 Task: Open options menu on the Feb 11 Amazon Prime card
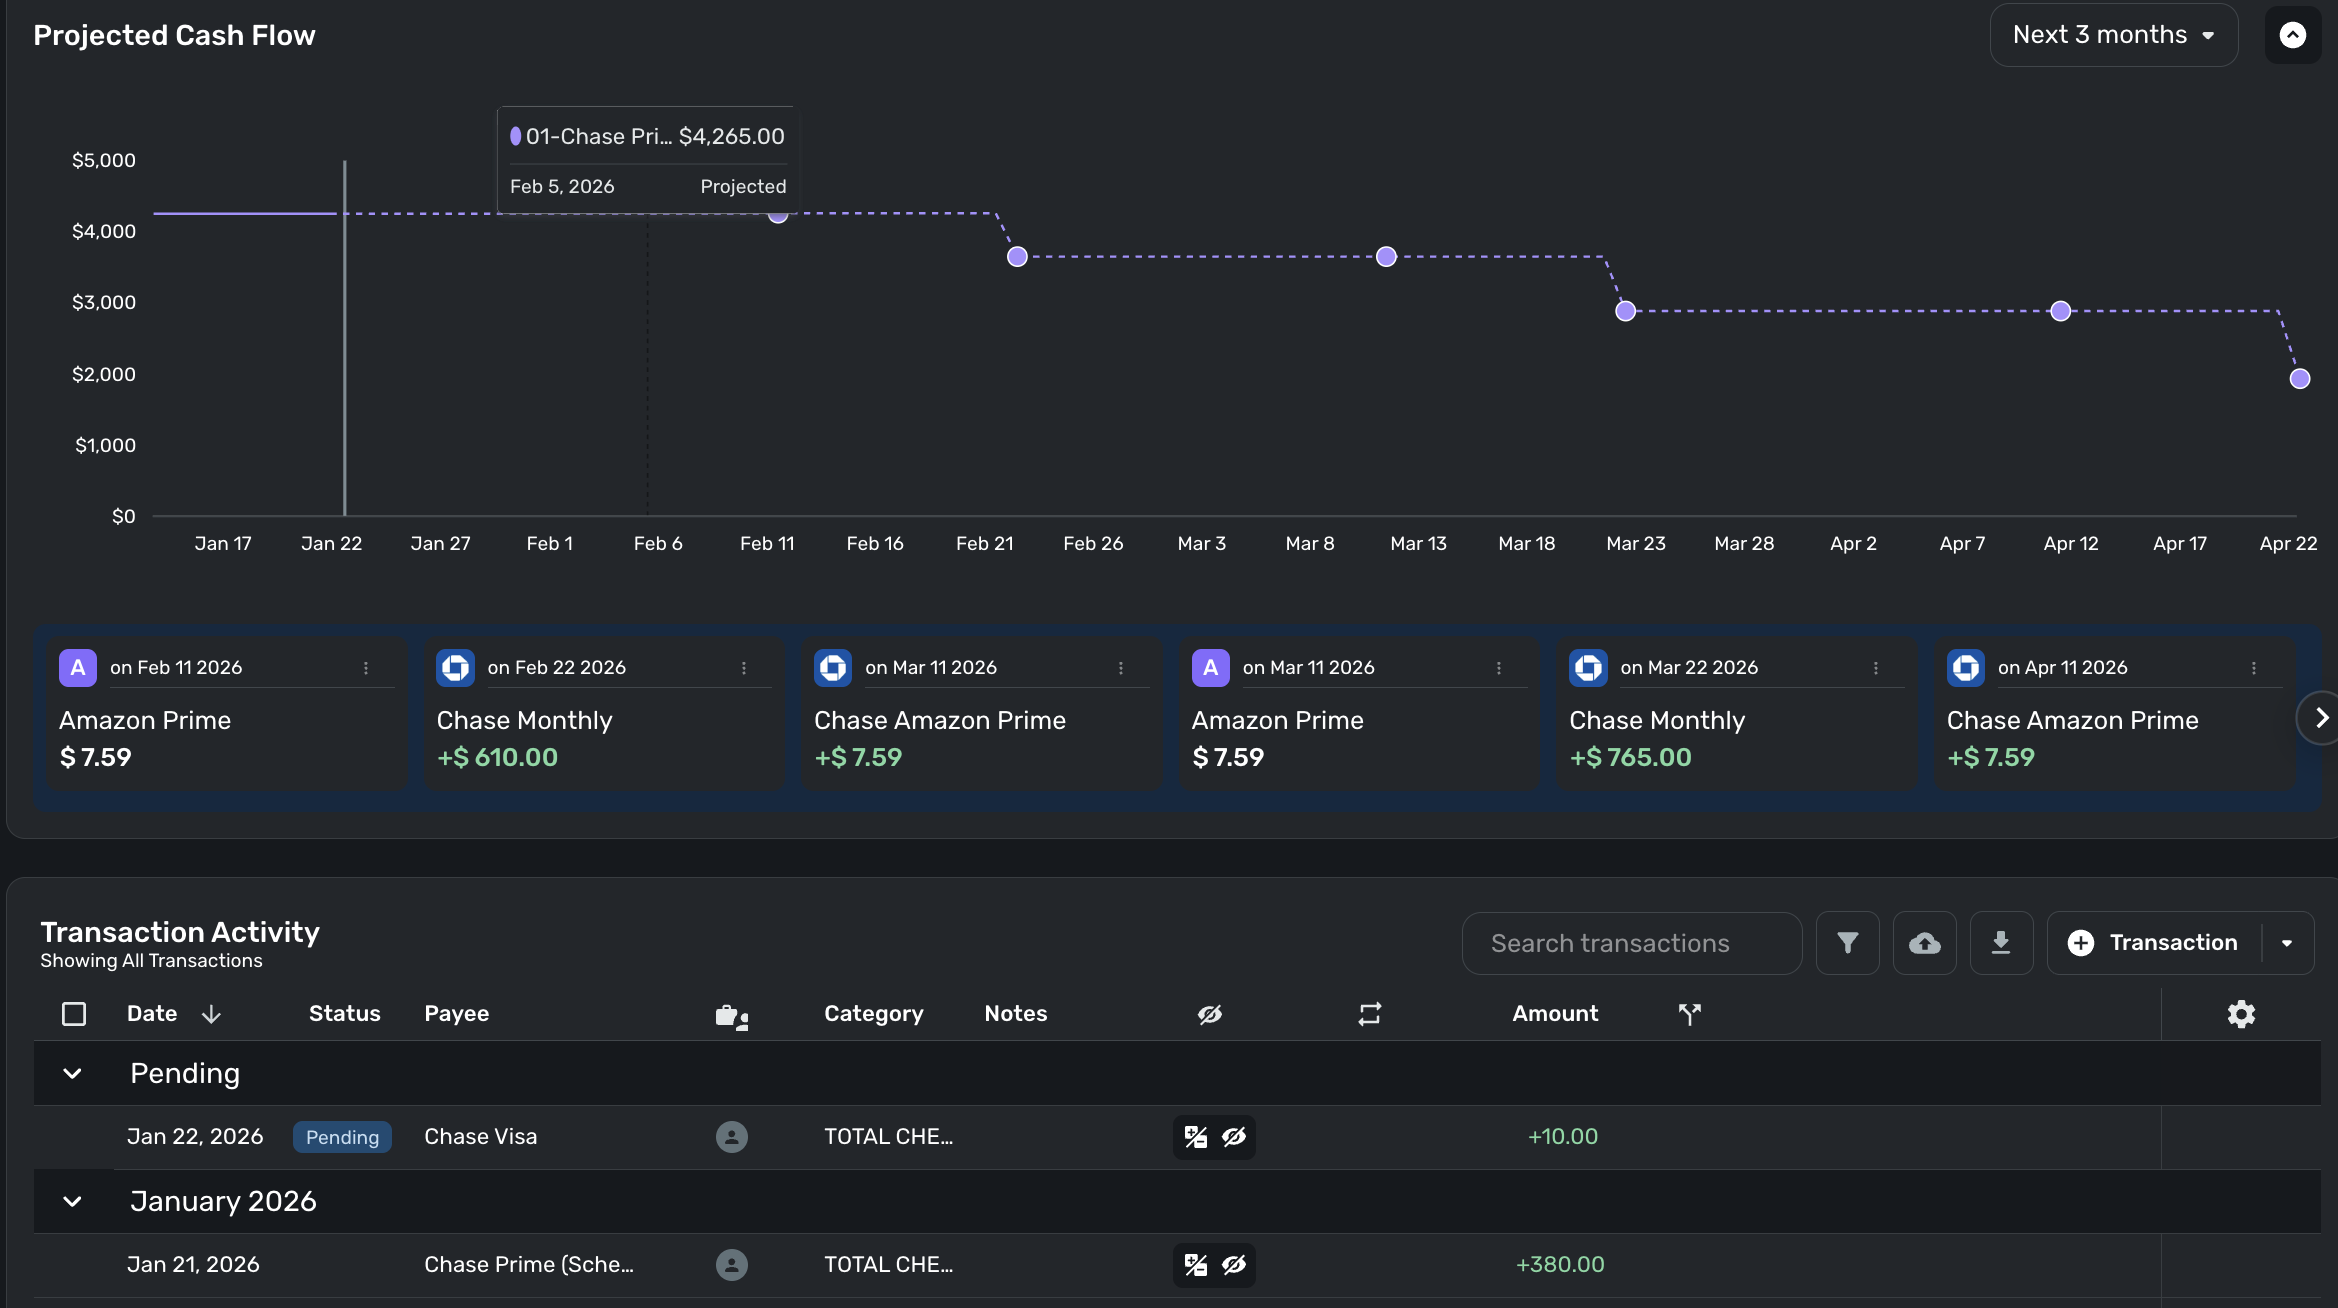point(366,668)
